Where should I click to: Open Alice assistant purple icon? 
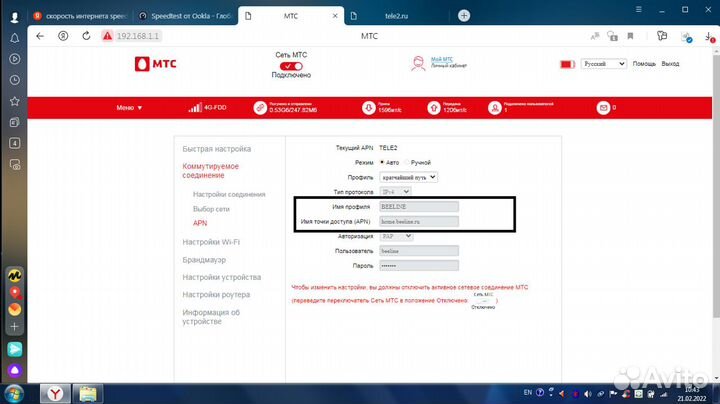tap(15, 370)
